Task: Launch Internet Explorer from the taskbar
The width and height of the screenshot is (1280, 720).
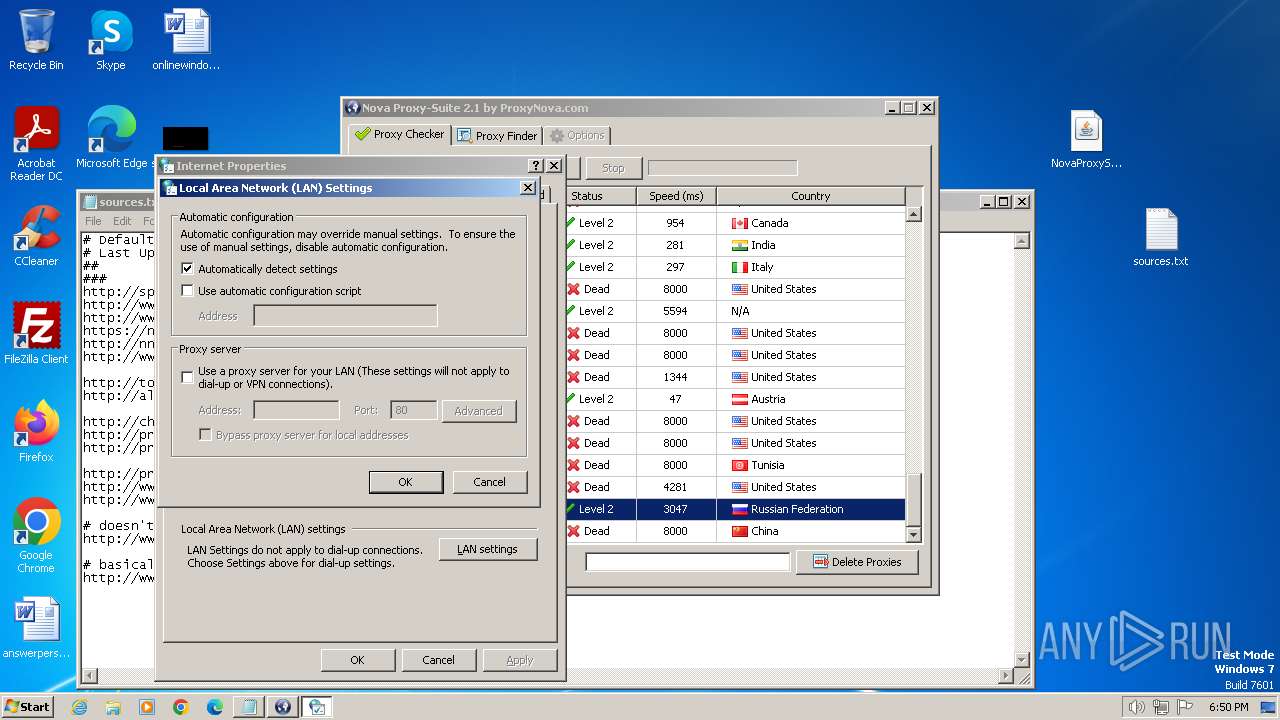Action: [79, 707]
